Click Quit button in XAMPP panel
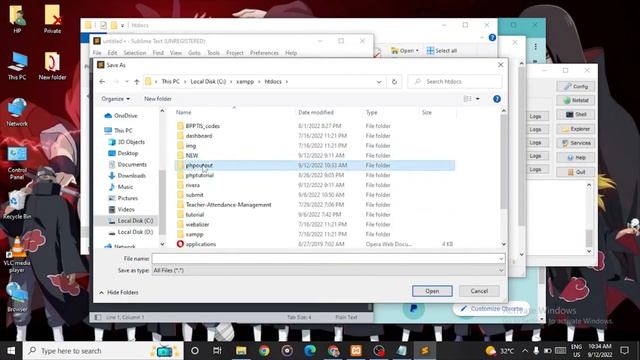This screenshot has width=640, height=360. point(576,172)
